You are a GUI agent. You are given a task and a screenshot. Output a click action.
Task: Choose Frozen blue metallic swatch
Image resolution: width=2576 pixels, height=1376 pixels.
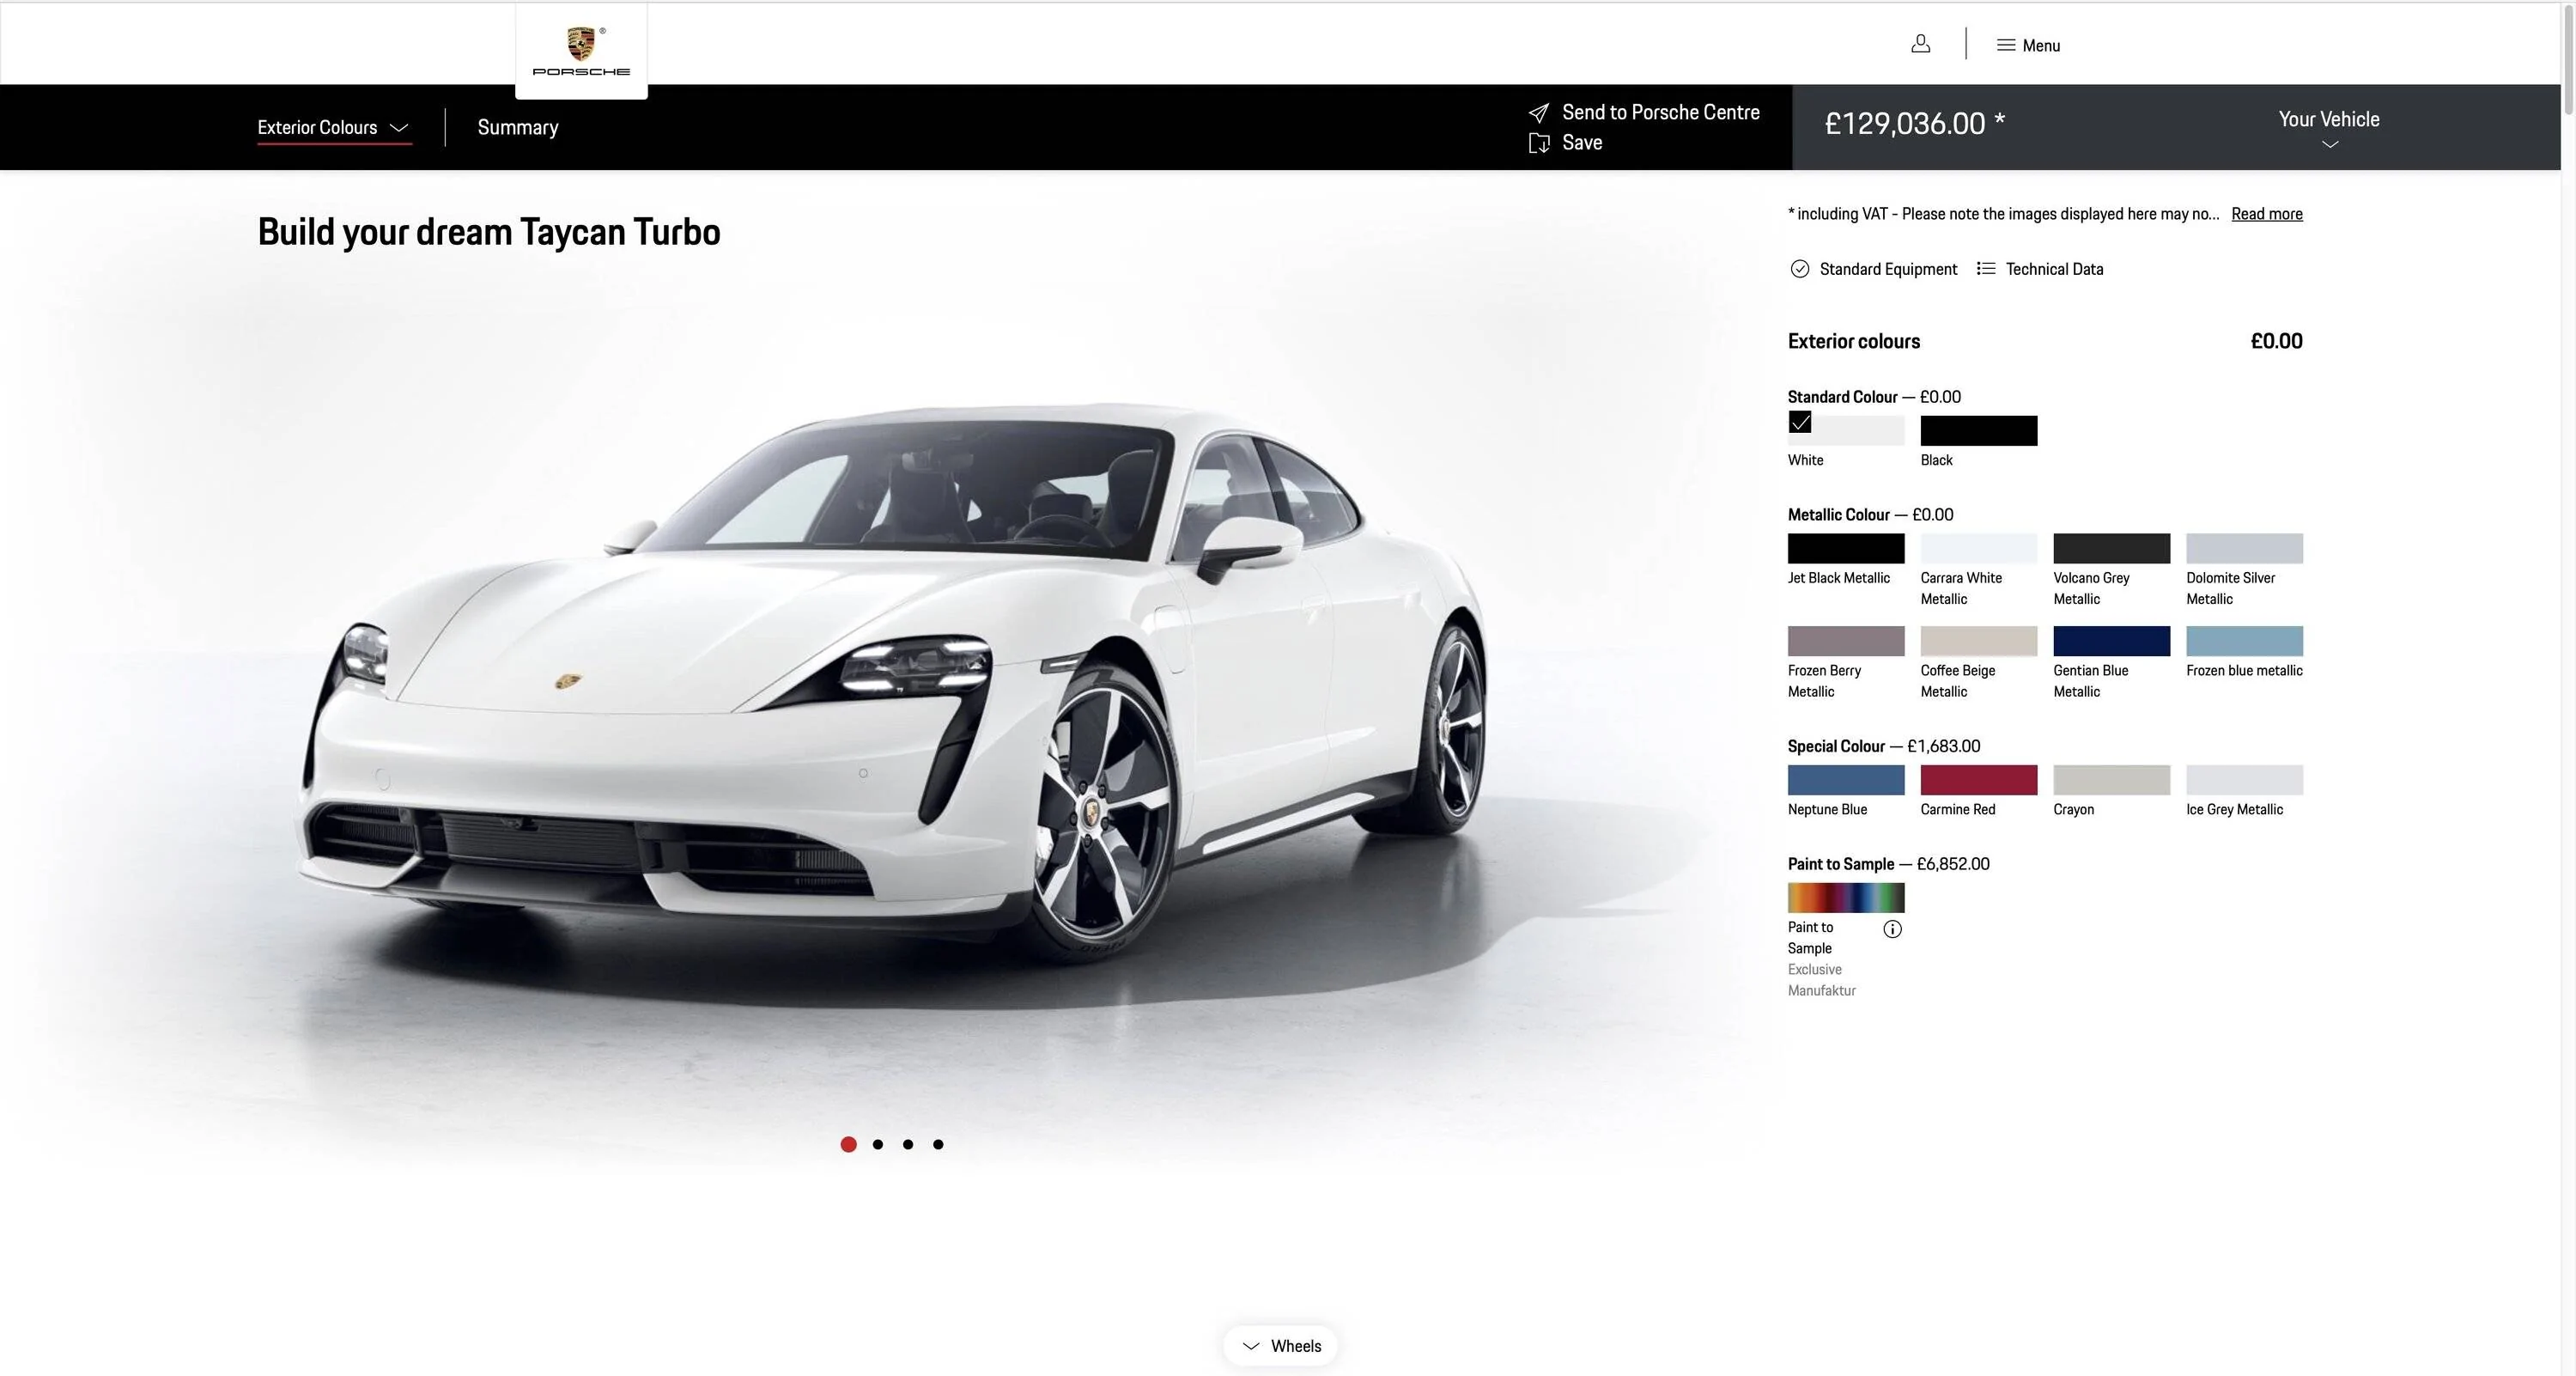[2244, 641]
